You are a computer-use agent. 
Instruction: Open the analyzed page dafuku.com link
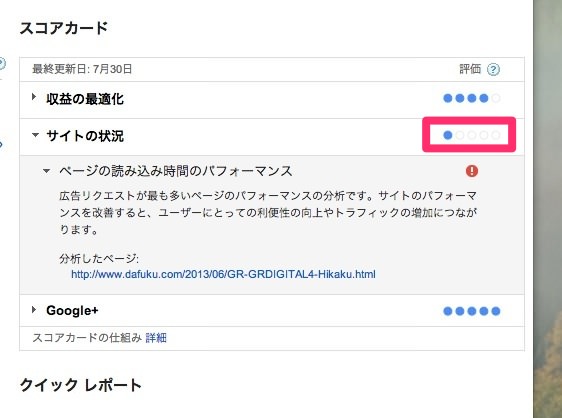(223, 274)
